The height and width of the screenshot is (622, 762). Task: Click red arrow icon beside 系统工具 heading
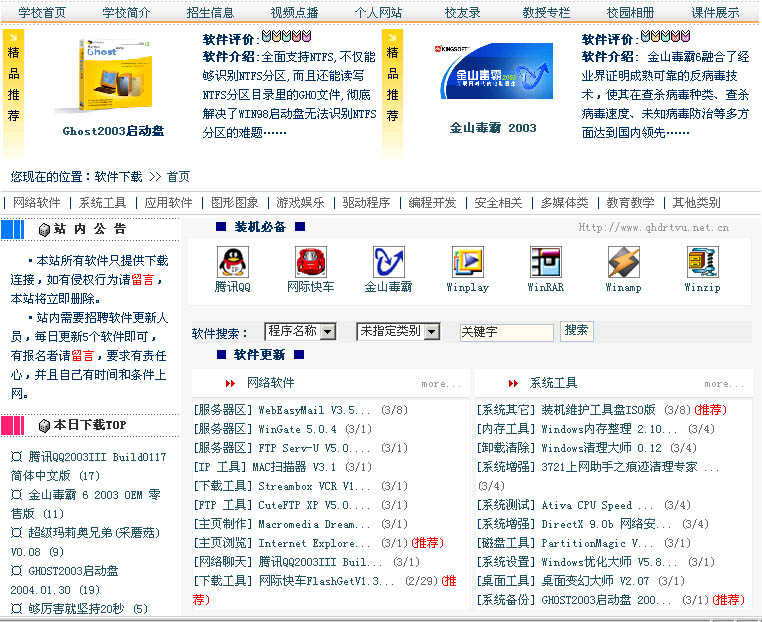pos(513,383)
